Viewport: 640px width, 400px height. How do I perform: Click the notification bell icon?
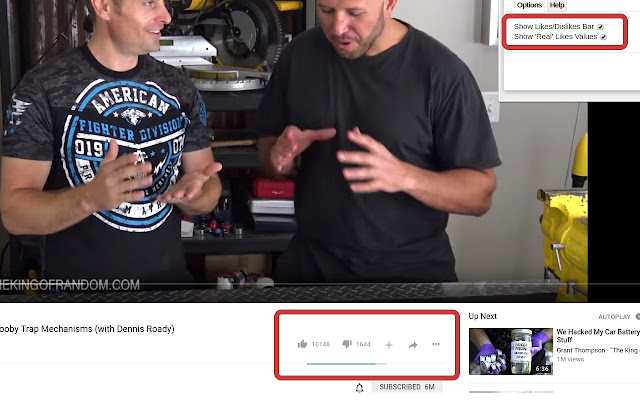(359, 387)
